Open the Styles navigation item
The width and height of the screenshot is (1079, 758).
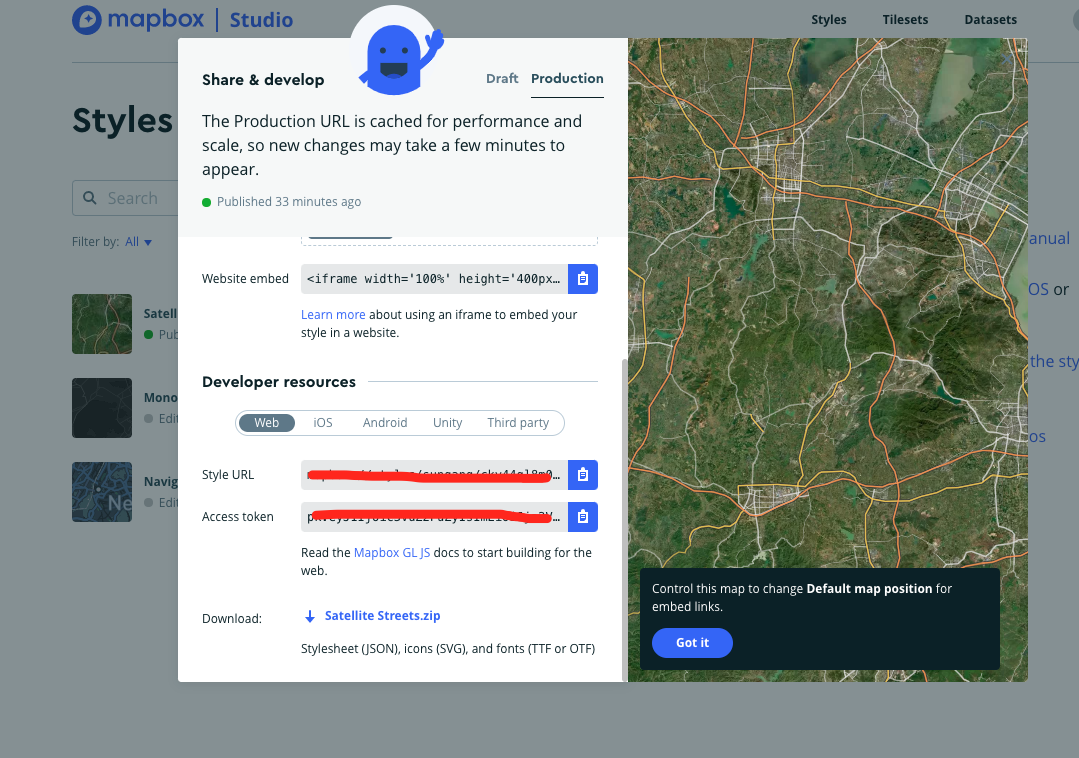(x=829, y=20)
